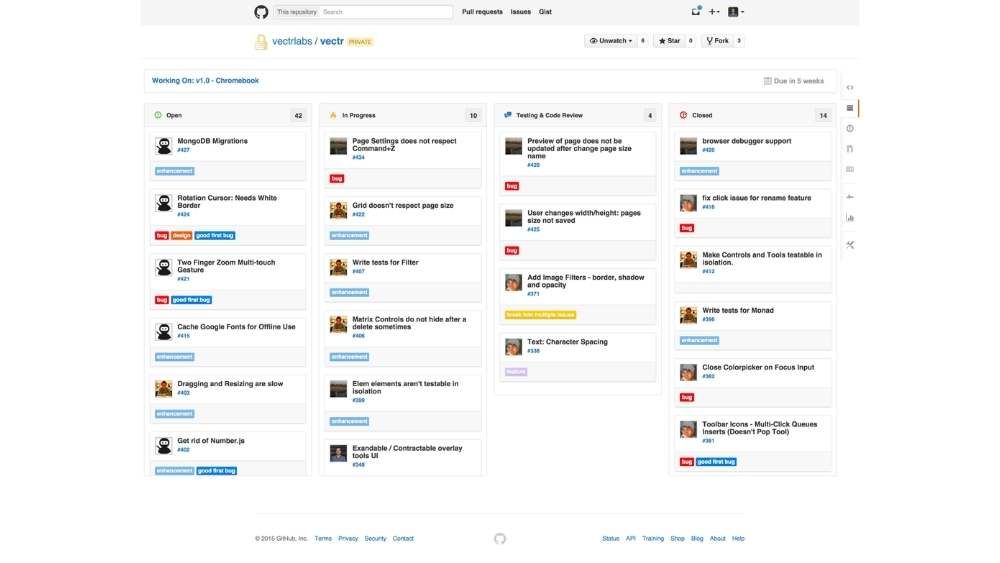Click the private repository lock icon
Viewport: 1000px width, 563px height.
(261, 42)
